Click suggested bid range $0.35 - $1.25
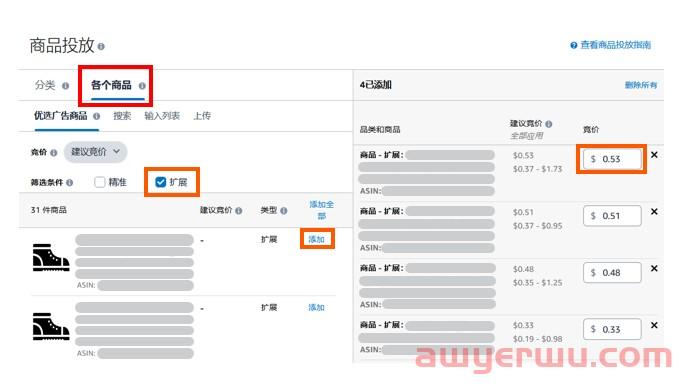The height and width of the screenshot is (387, 691). click(537, 283)
